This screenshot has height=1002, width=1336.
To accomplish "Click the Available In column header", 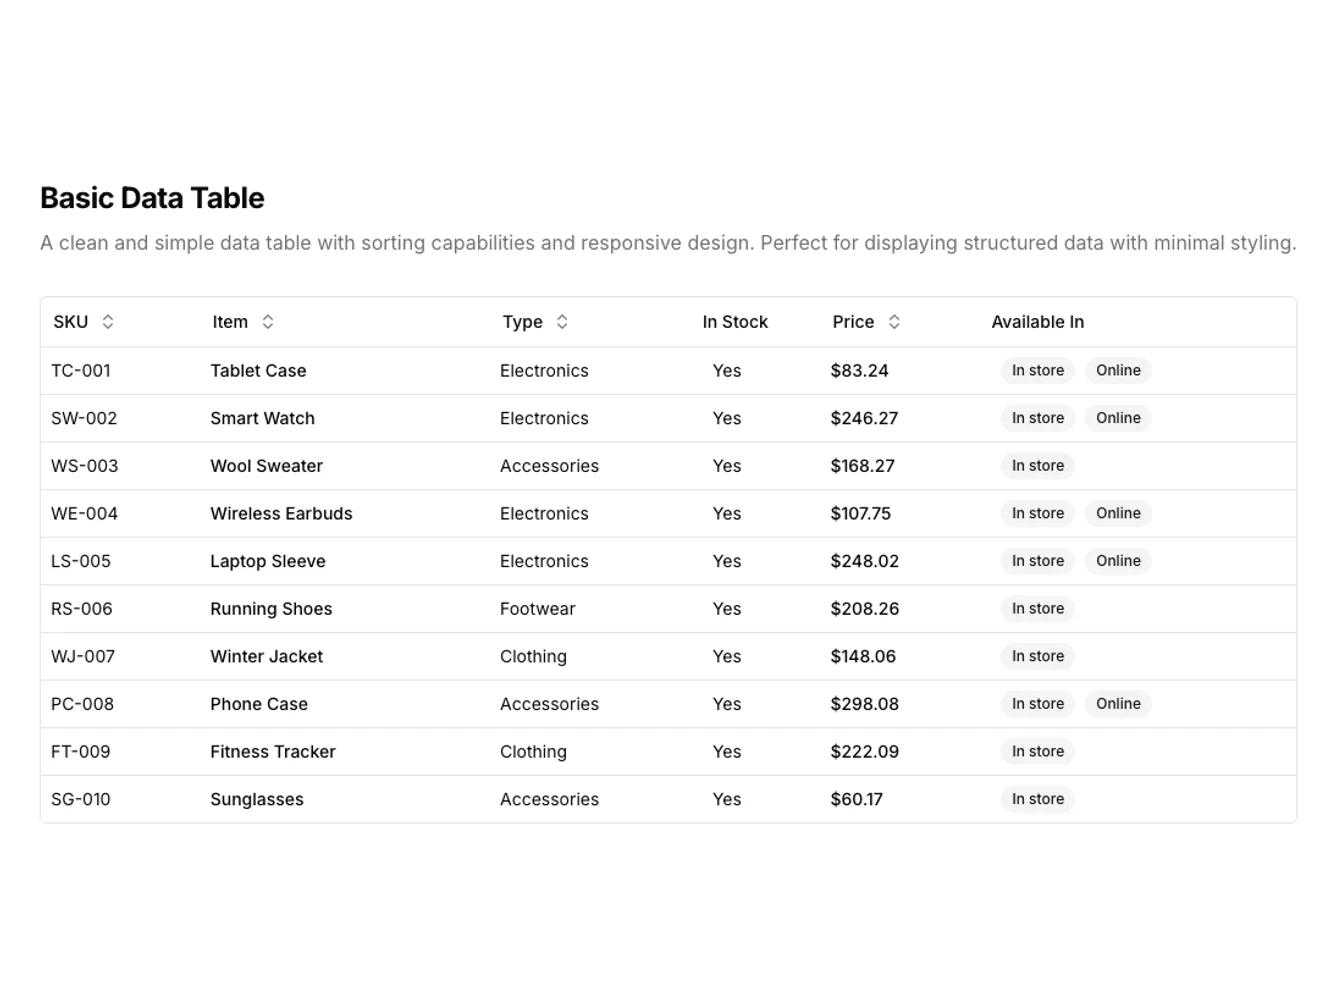I will (1038, 321).
